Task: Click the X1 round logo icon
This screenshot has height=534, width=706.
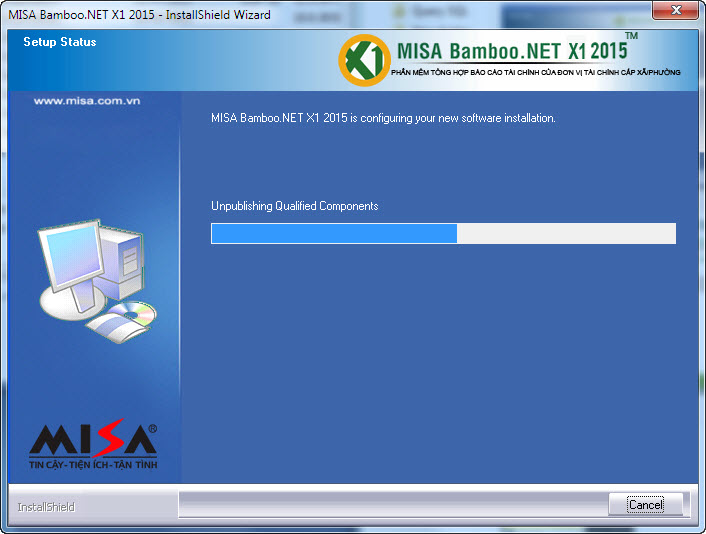Action: (x=364, y=60)
